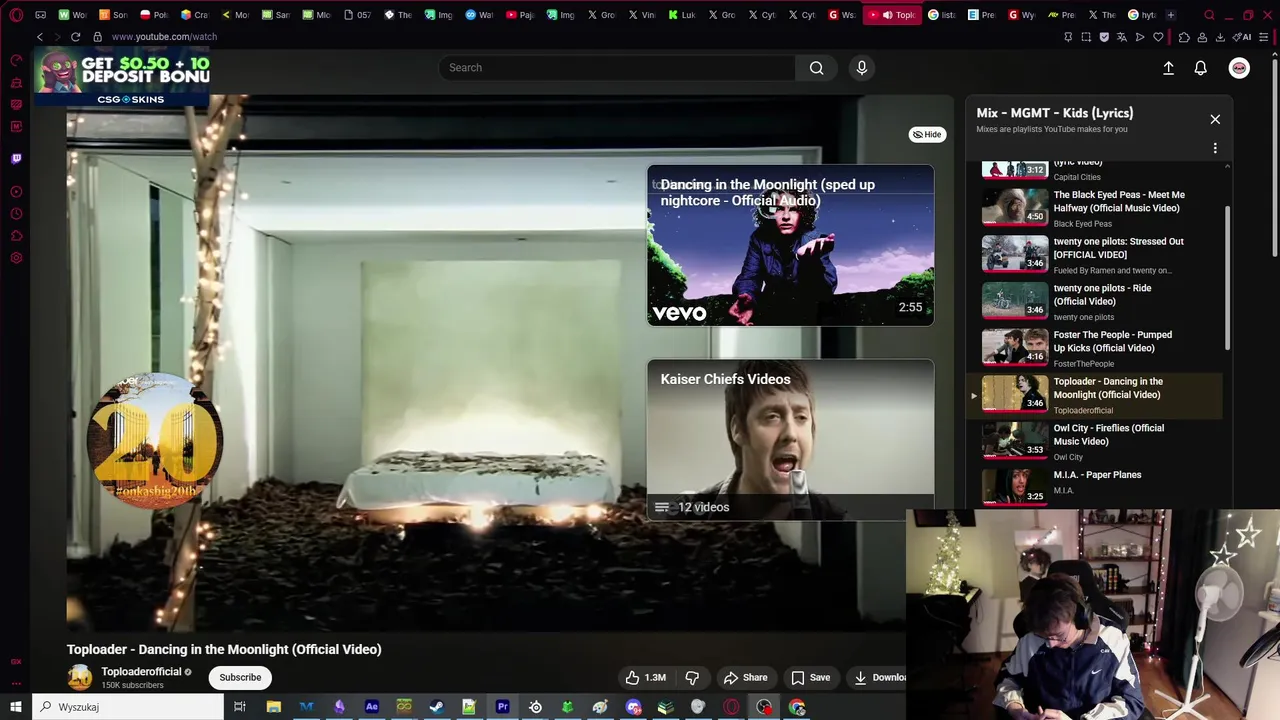This screenshot has width=1280, height=720.
Task: Click the upload video icon
Action: point(1168,68)
